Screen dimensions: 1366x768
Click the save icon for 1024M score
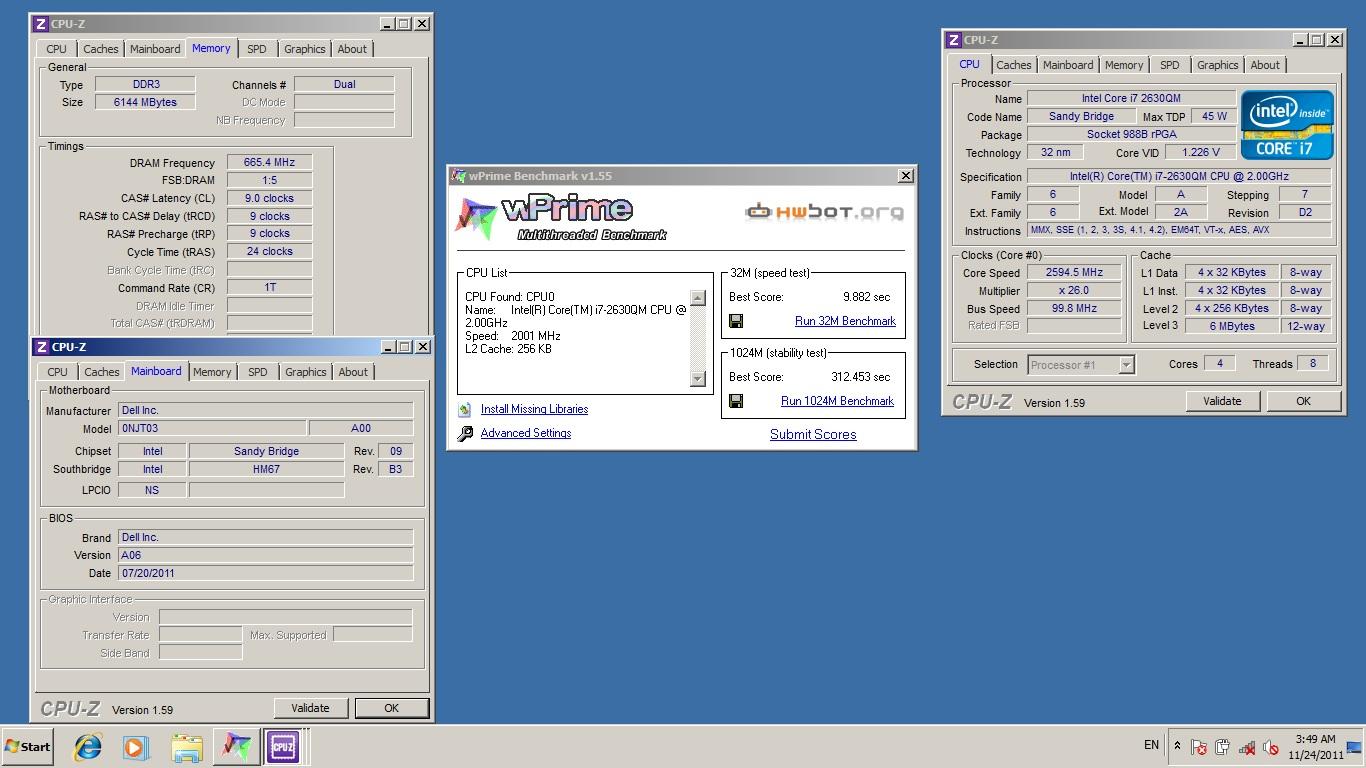[x=736, y=401]
